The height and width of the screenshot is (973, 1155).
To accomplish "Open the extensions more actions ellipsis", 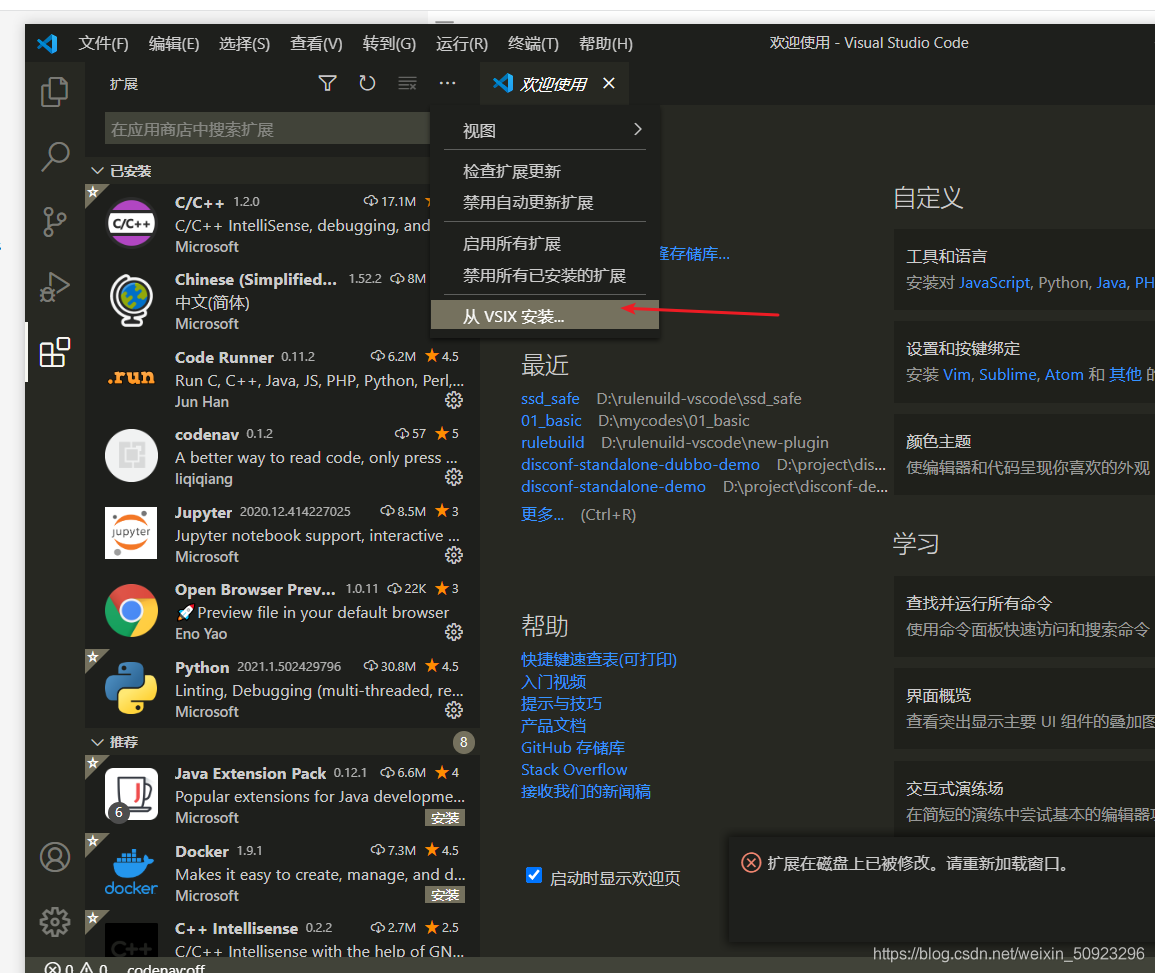I will click(447, 83).
